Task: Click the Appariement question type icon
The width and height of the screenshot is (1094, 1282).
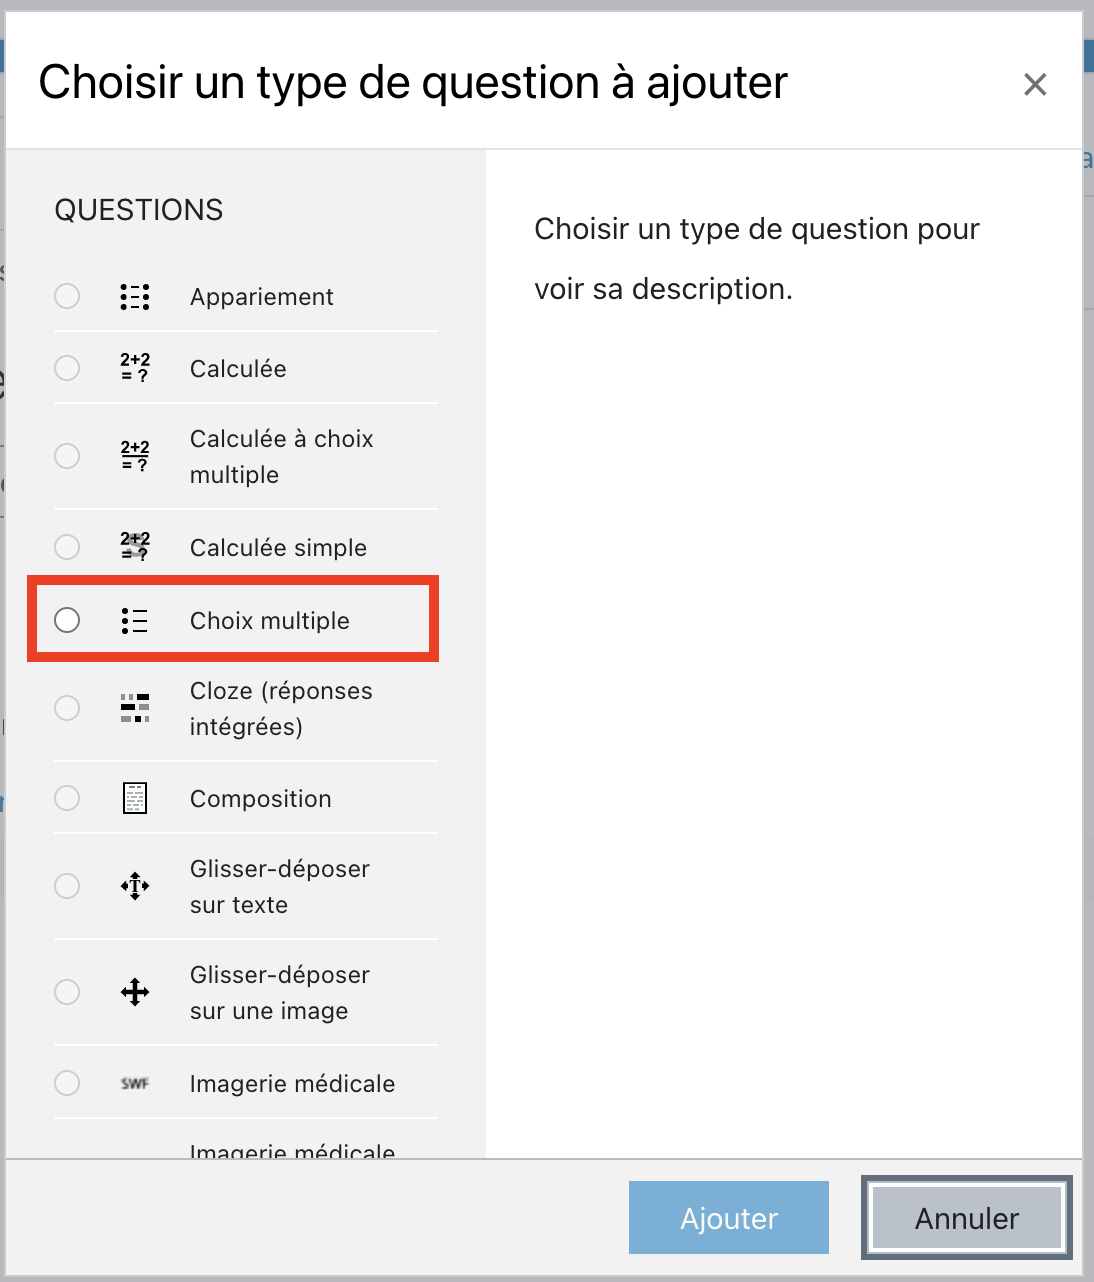Action: 135,297
